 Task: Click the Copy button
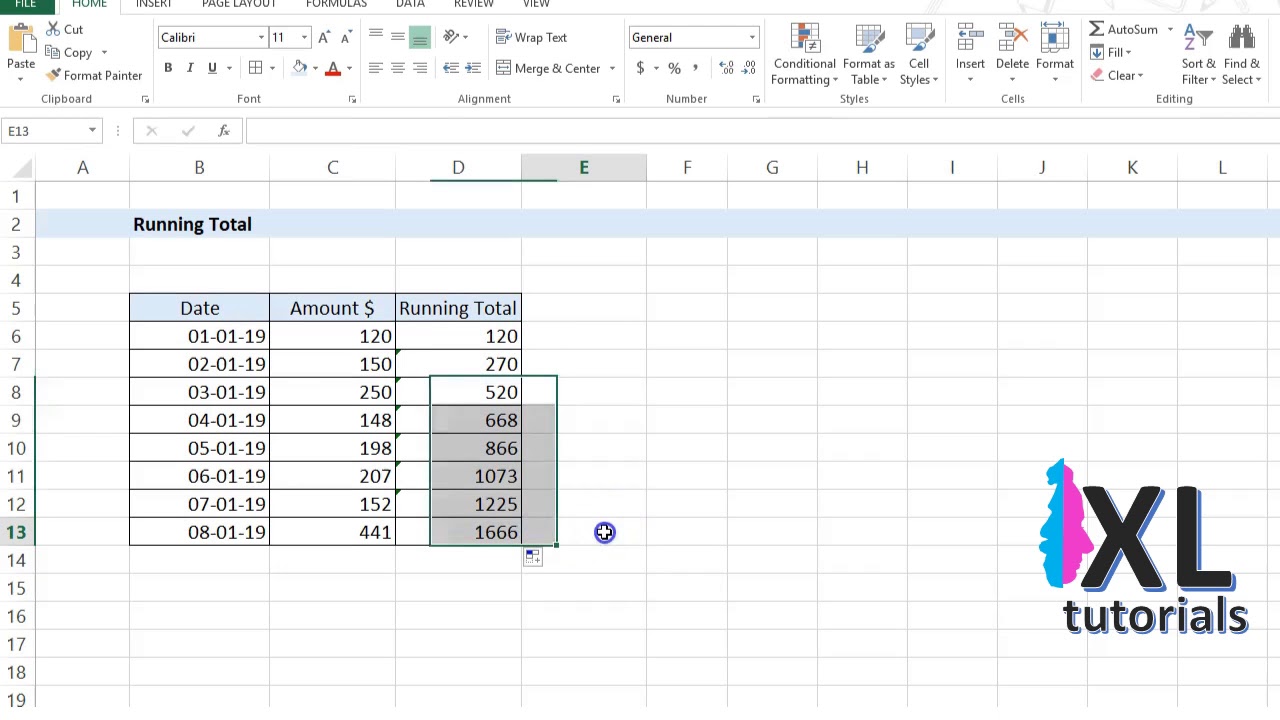coord(69,52)
